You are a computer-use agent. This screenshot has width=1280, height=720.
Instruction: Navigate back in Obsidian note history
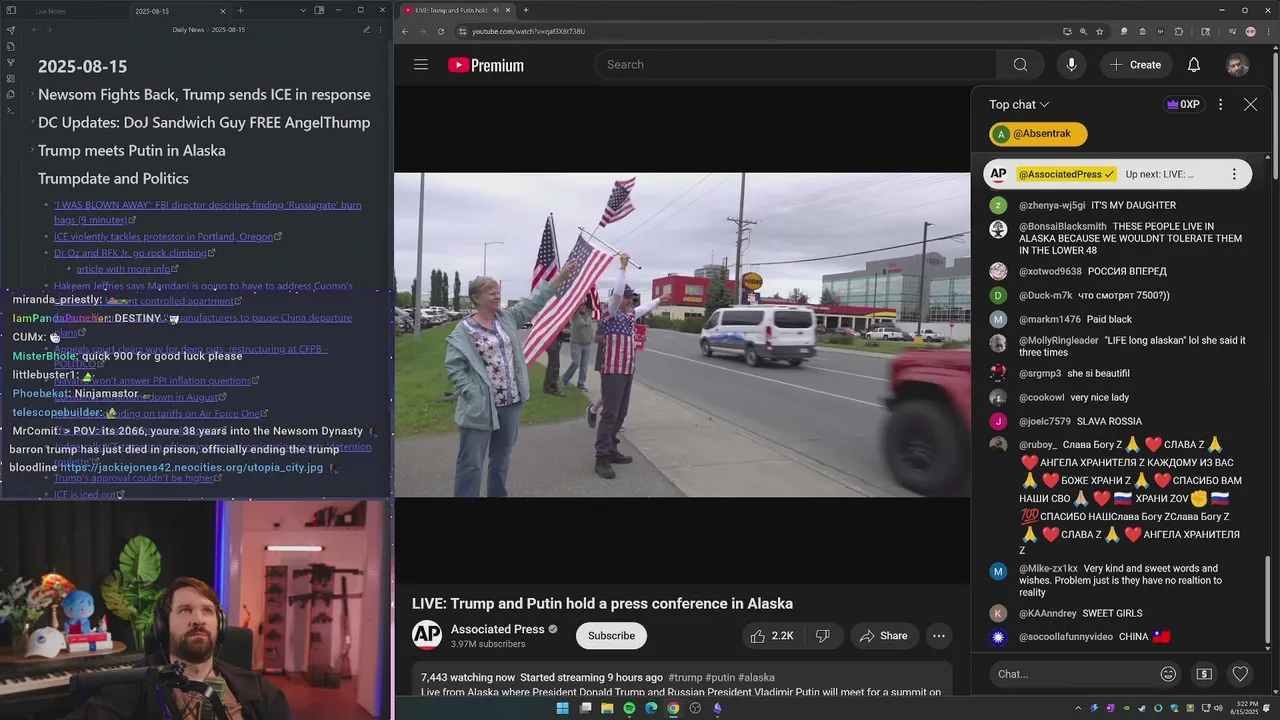(x=34, y=30)
